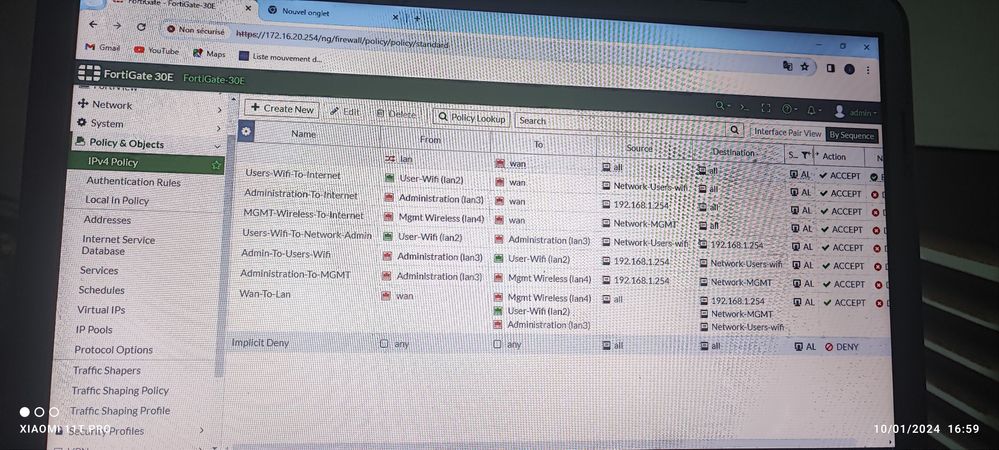Click the browser address bar URL

click(x=342, y=39)
